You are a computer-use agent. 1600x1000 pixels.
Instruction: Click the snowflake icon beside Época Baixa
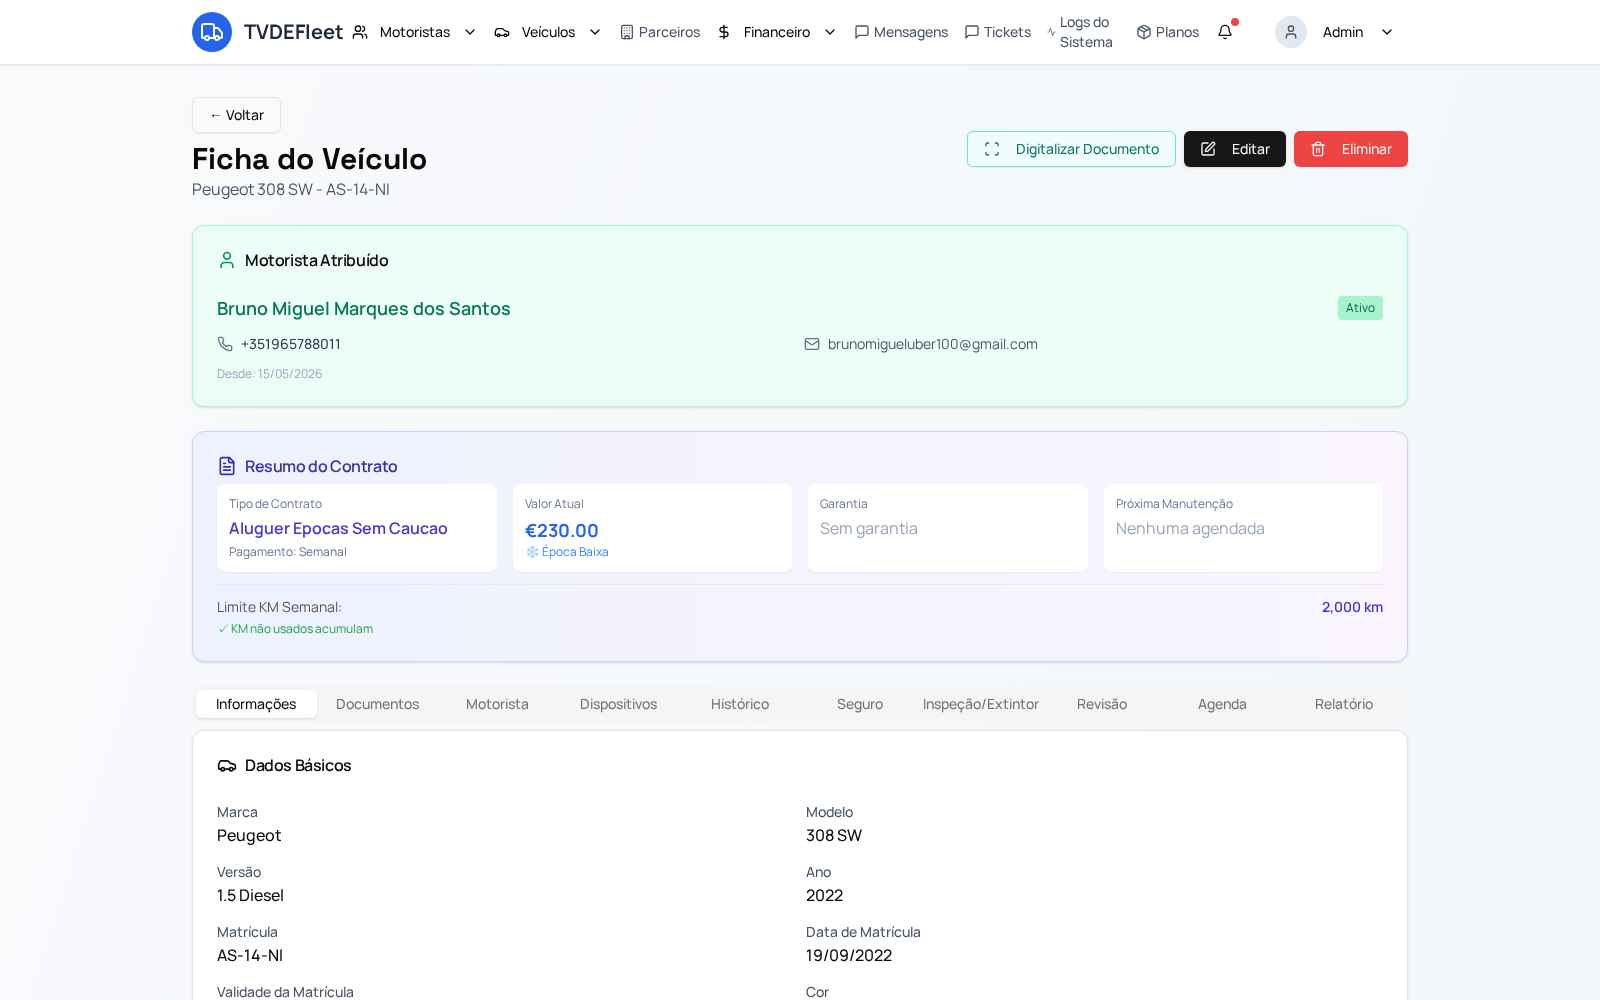tap(532, 552)
